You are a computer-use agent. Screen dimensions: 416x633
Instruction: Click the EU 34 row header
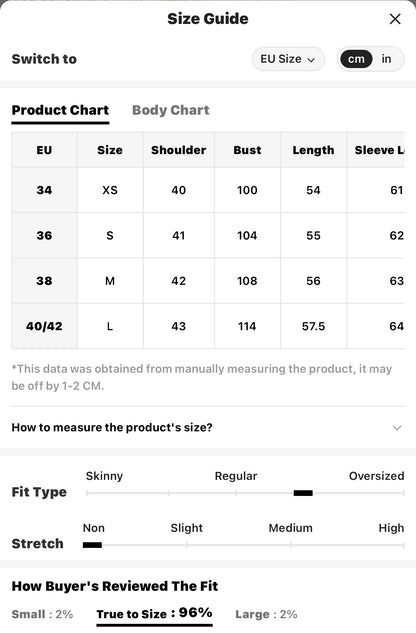(44, 190)
